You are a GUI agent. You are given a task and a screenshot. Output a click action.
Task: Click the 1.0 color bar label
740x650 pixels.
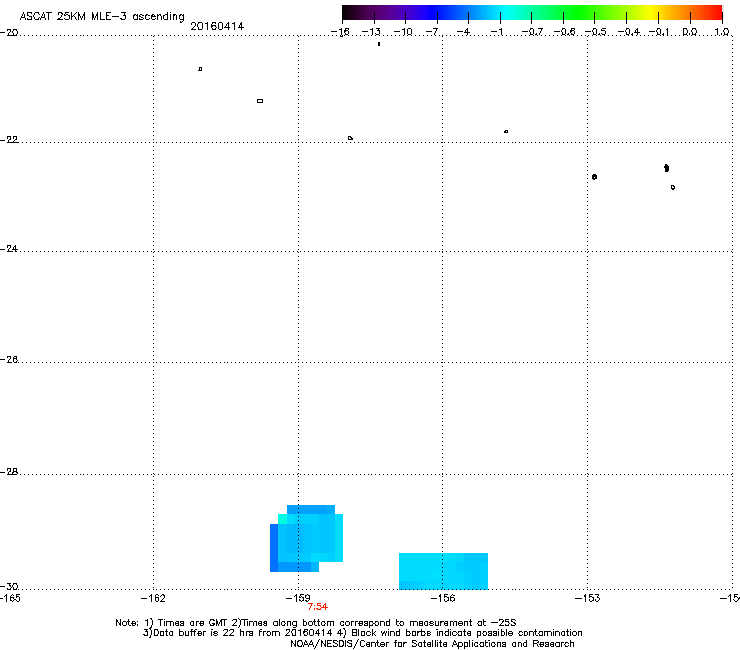pos(722,32)
